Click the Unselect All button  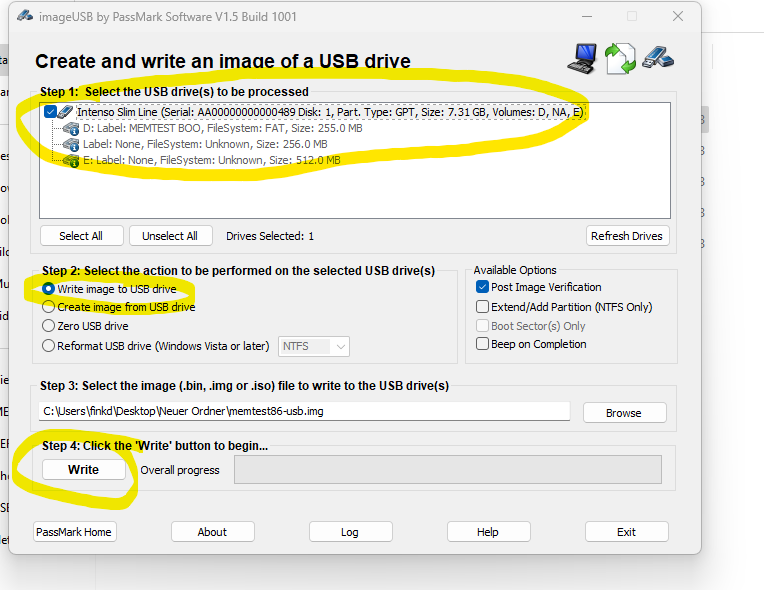pyautogui.click(x=171, y=236)
